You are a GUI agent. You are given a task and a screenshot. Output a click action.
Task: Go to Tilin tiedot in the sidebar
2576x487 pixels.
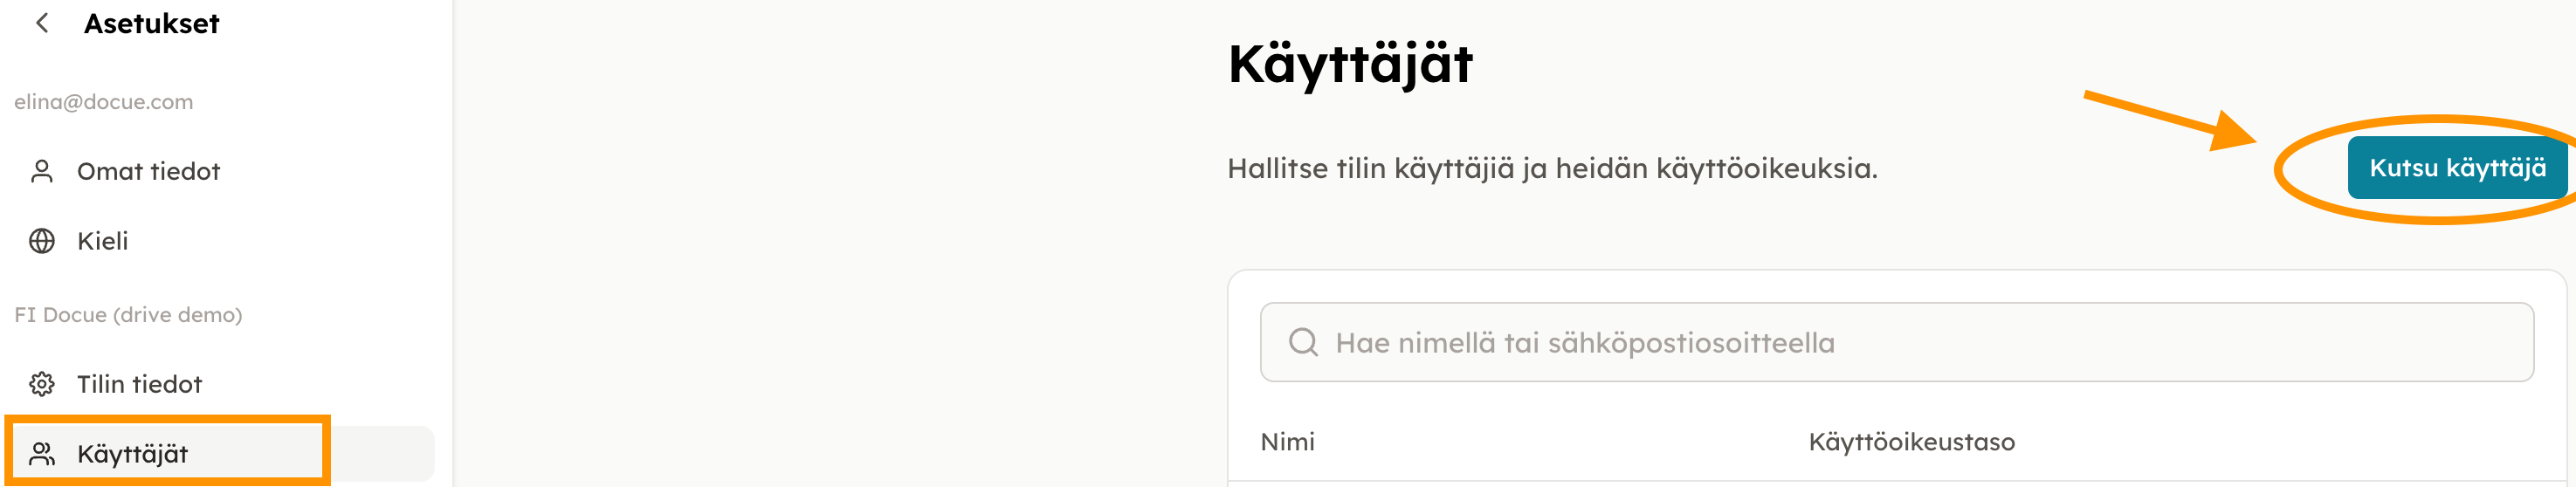(x=139, y=384)
